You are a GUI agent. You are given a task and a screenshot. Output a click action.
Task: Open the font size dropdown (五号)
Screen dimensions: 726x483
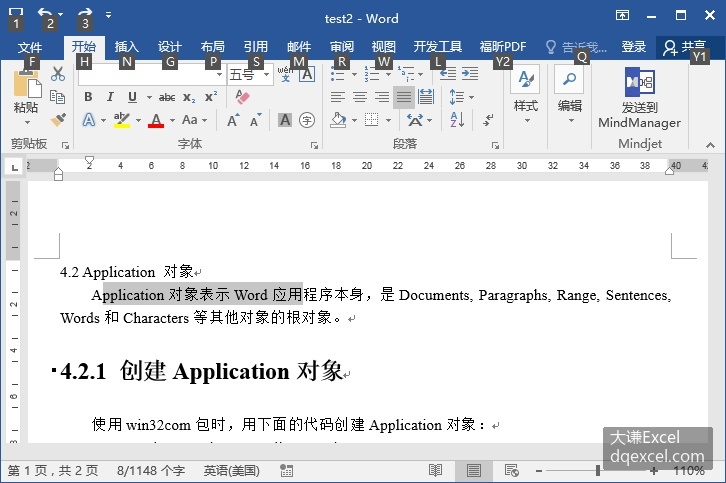[x=267, y=74]
